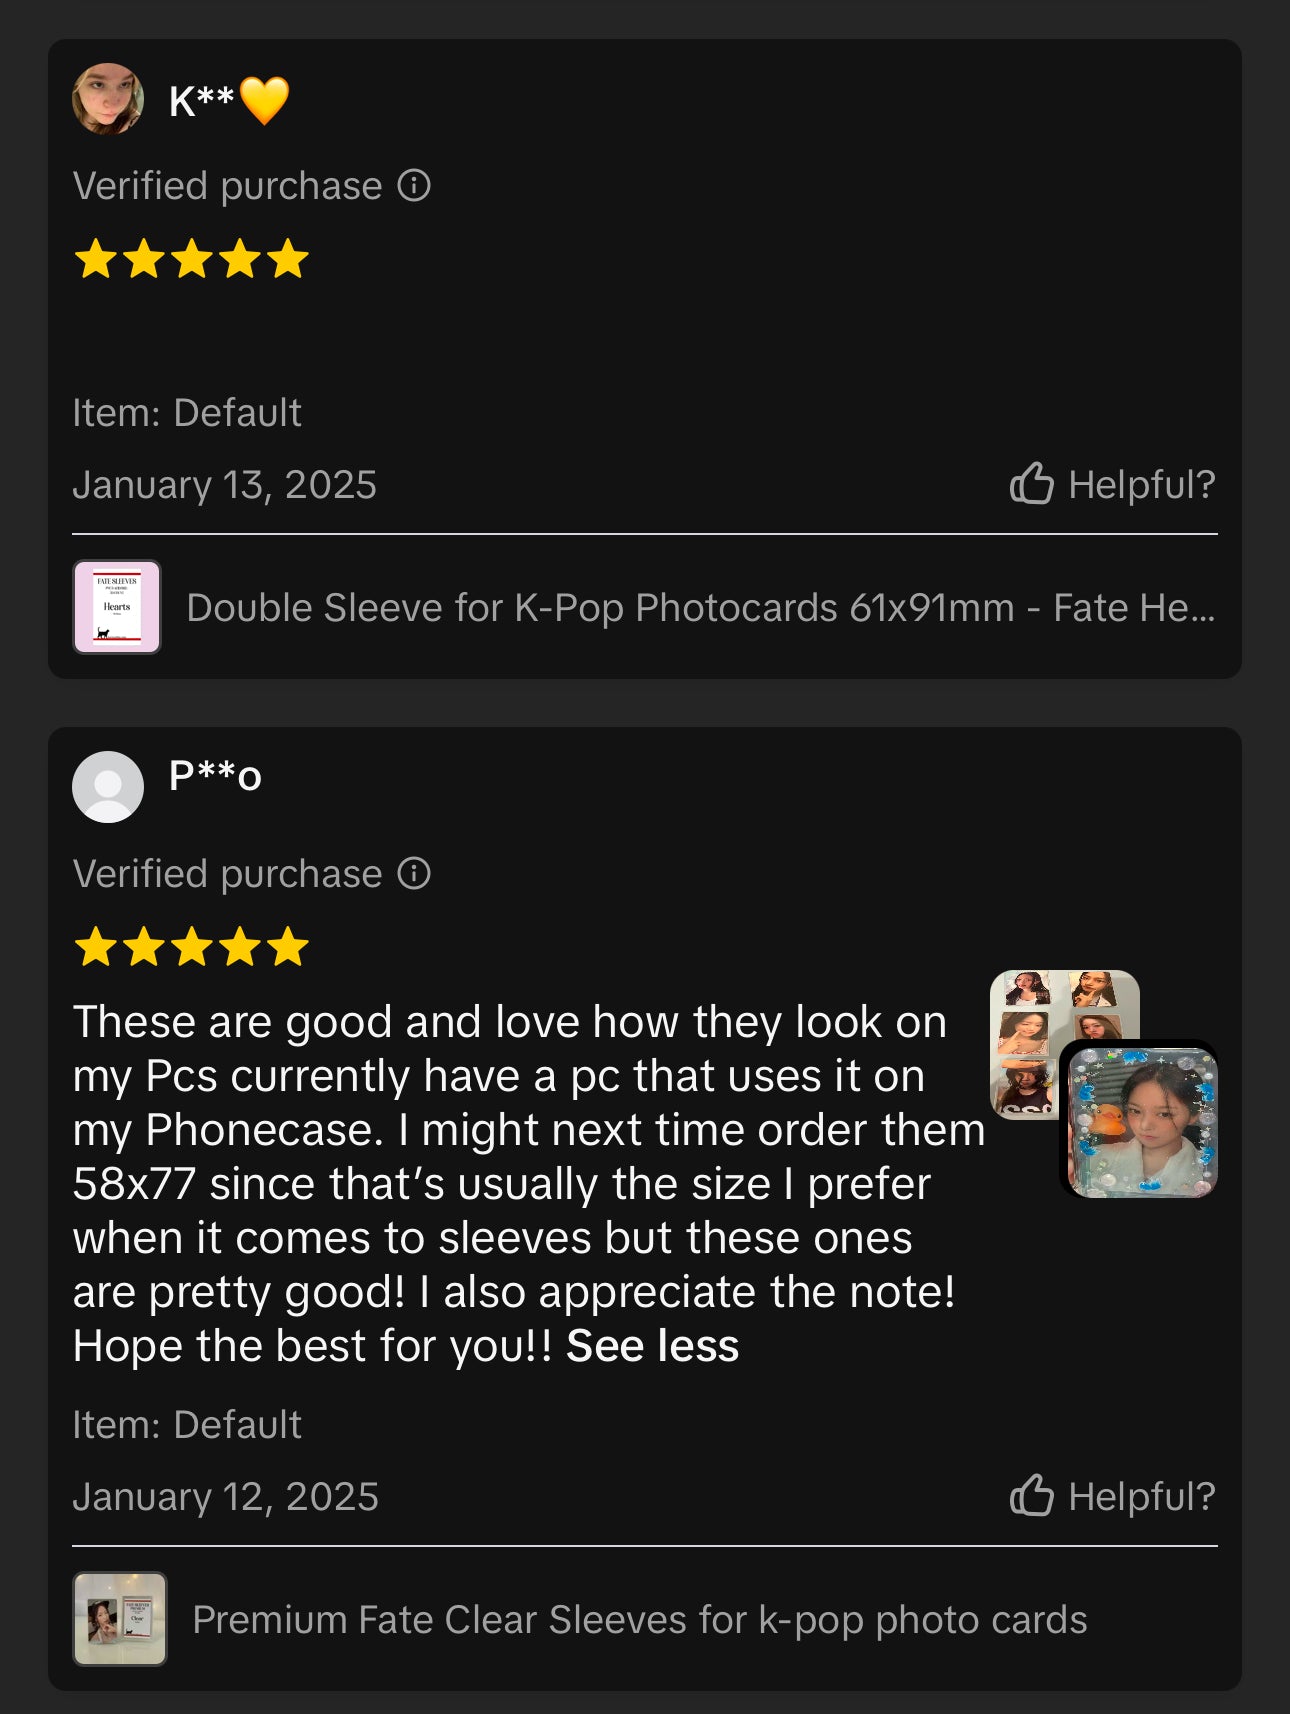The image size is (1290, 1714).
Task: Click the Premium Fate Clear Sleeves thumbnail
Action: click(x=120, y=1619)
